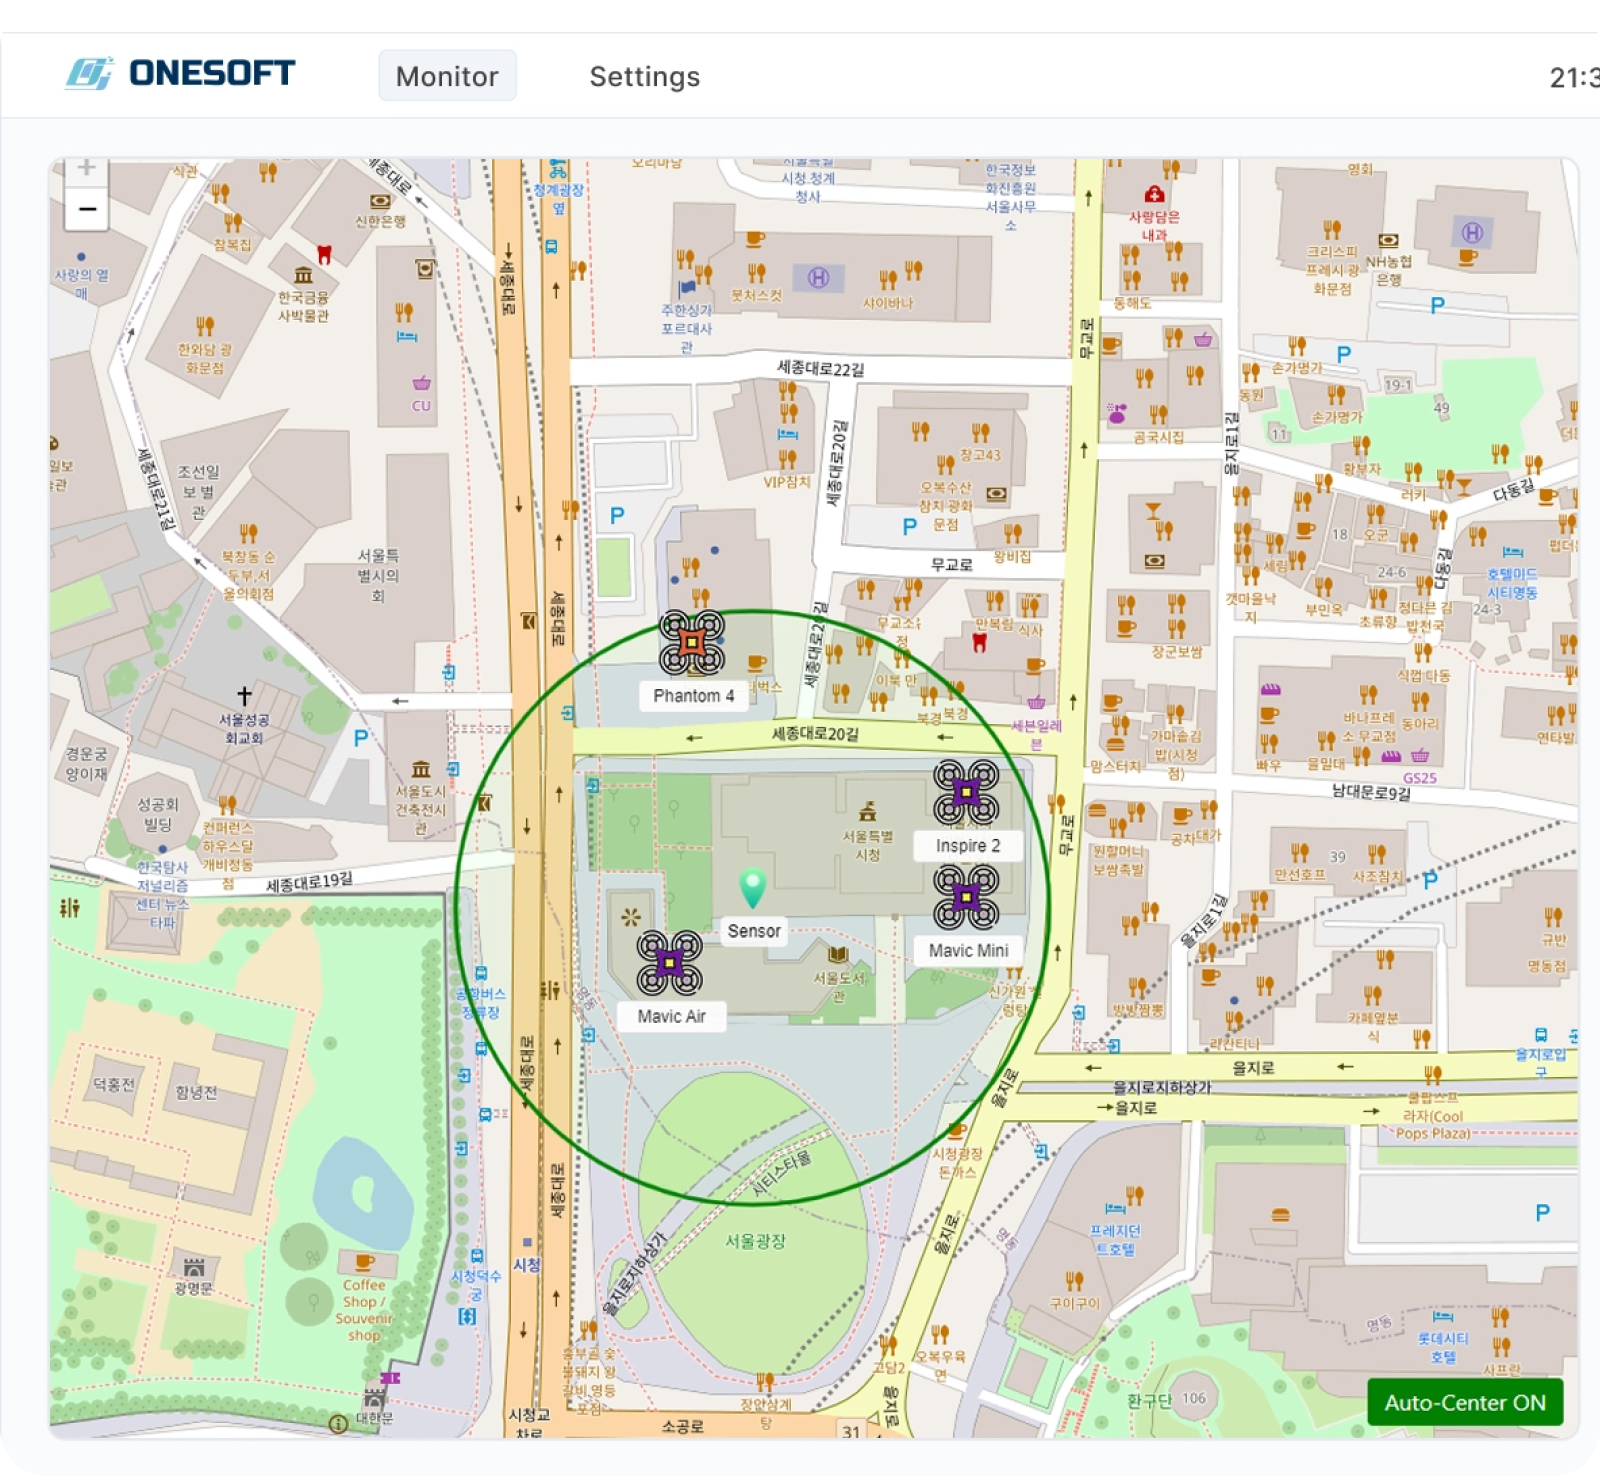Click the Coffee Shop / Souvenir shop label

[363, 1310]
